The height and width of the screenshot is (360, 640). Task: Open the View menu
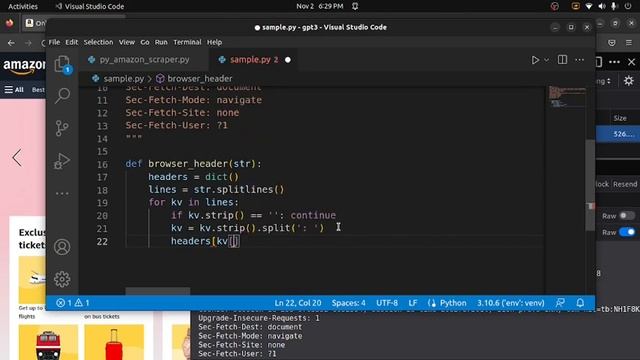[127, 42]
